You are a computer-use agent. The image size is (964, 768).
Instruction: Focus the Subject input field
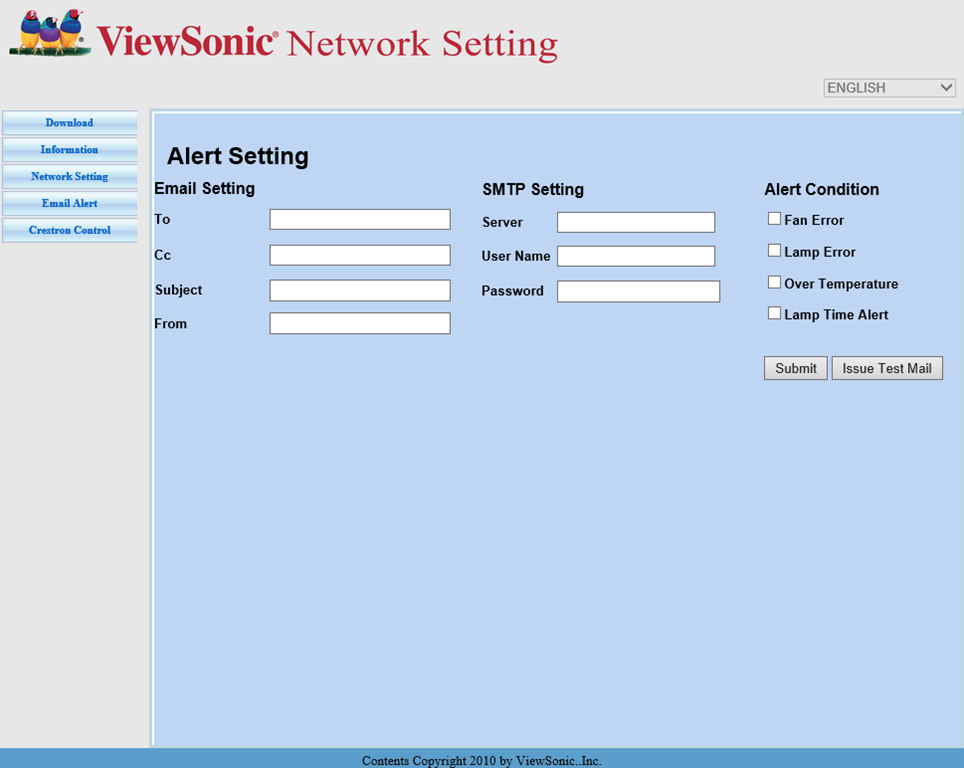360,290
